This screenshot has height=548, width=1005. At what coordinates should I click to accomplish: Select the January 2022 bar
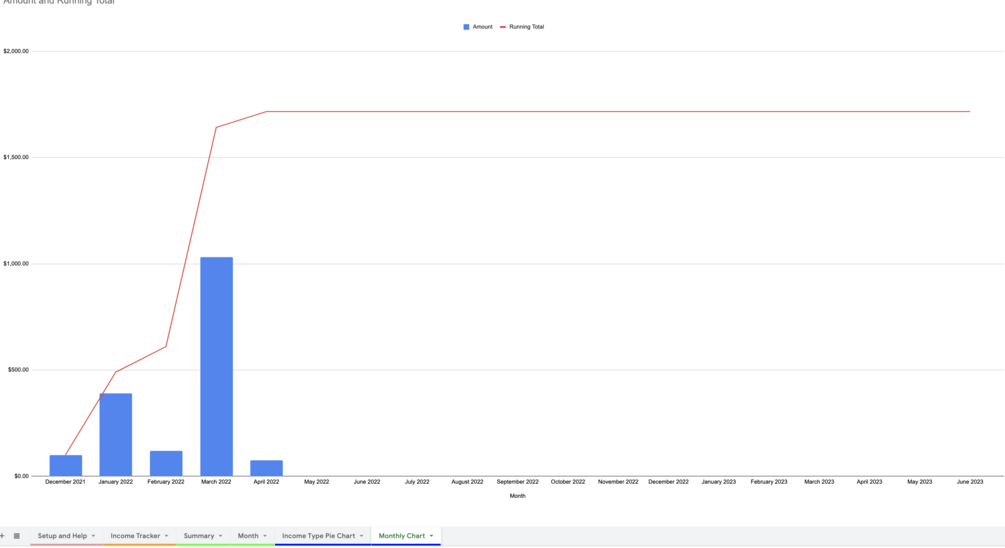coord(115,435)
